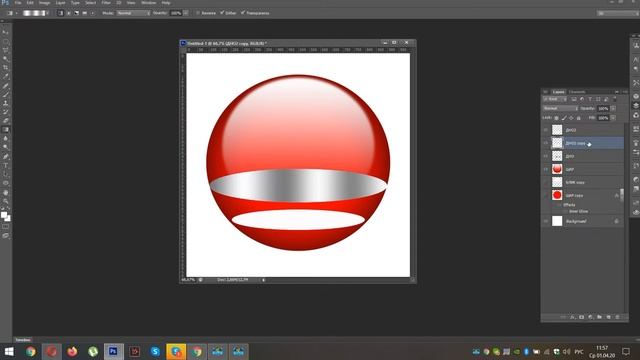The width and height of the screenshot is (640, 360).
Task: Open the Filter menu
Action: coord(106,3)
